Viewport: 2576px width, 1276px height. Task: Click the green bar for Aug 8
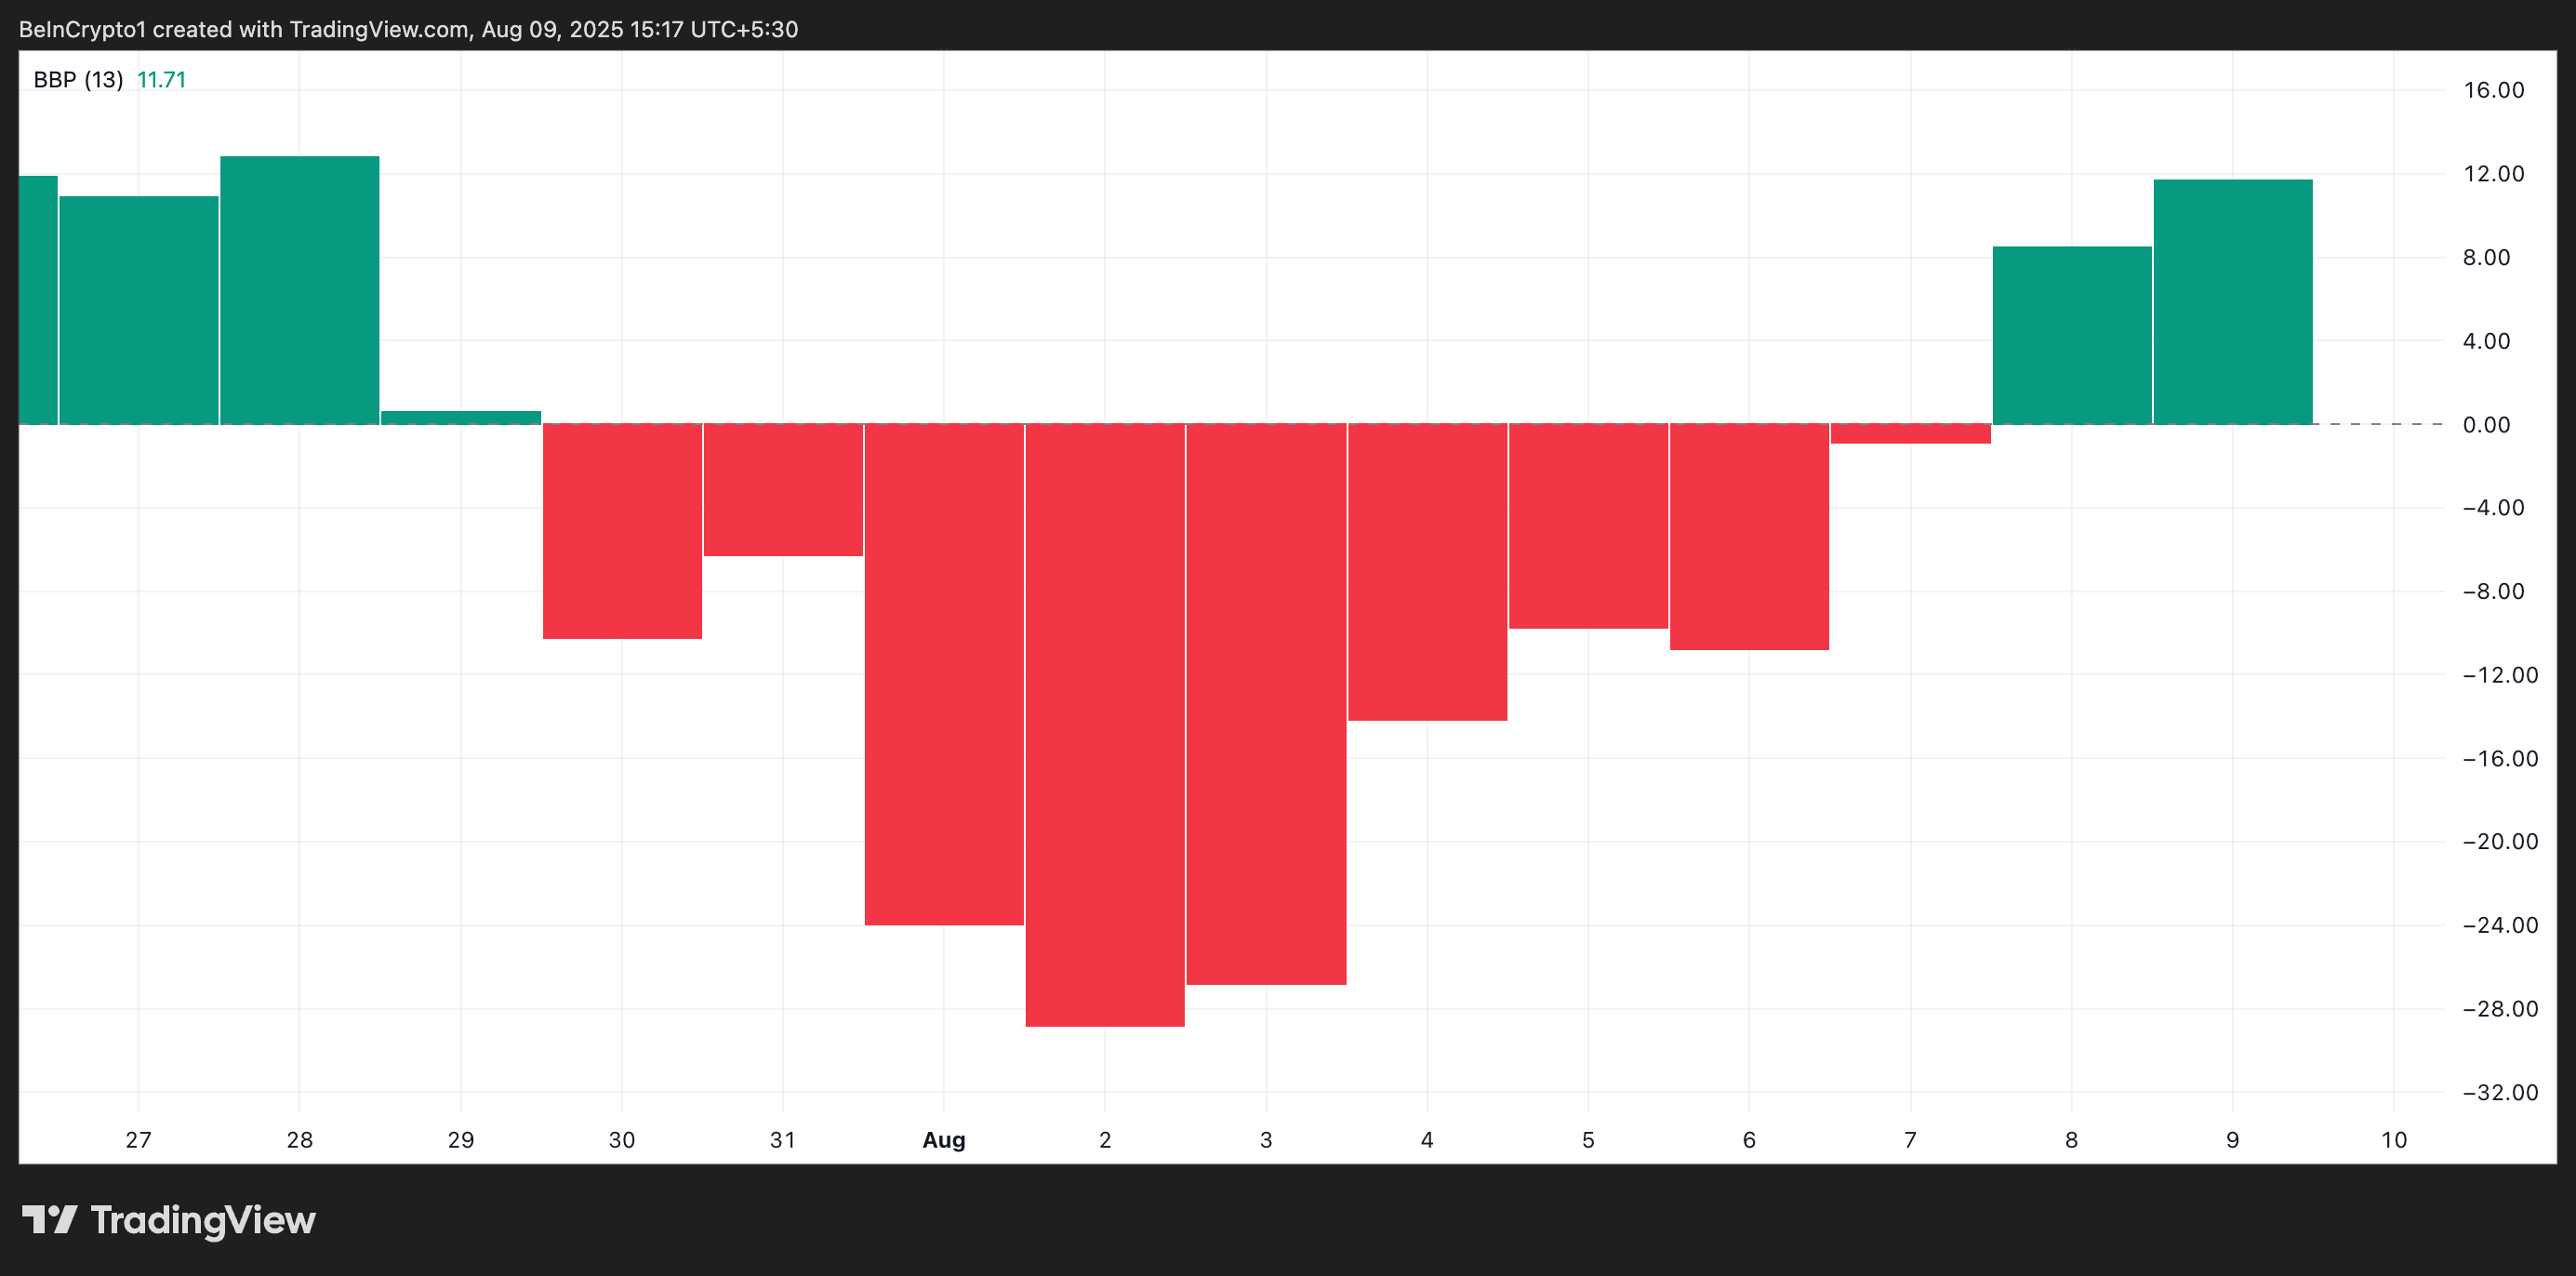click(x=2071, y=335)
